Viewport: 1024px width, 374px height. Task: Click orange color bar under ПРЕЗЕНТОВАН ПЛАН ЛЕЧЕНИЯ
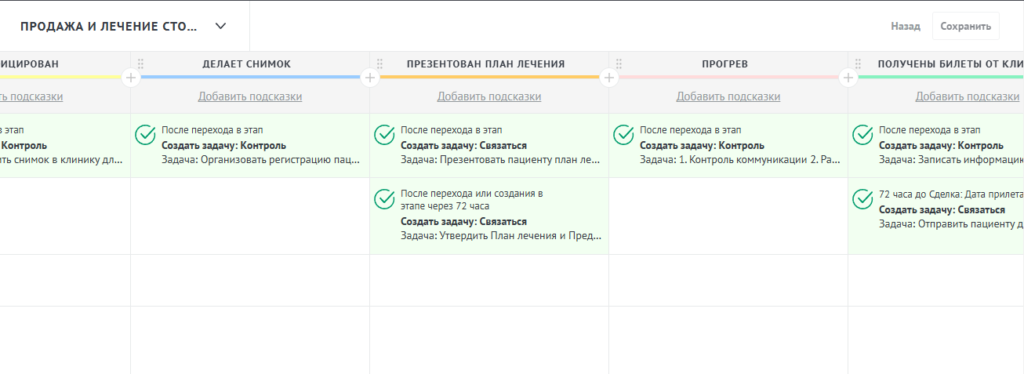tap(489, 77)
